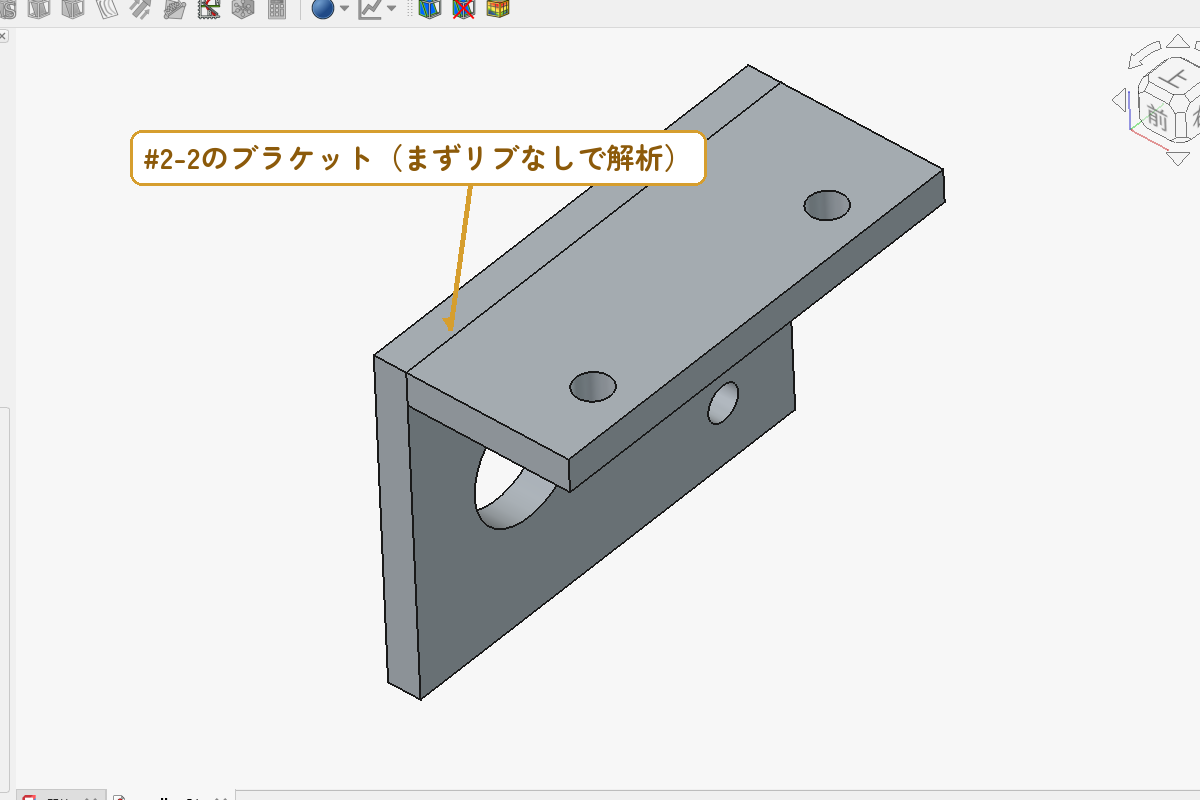Click the curved sheets toolbar icon
Image resolution: width=1200 pixels, height=800 pixels.
point(107,9)
